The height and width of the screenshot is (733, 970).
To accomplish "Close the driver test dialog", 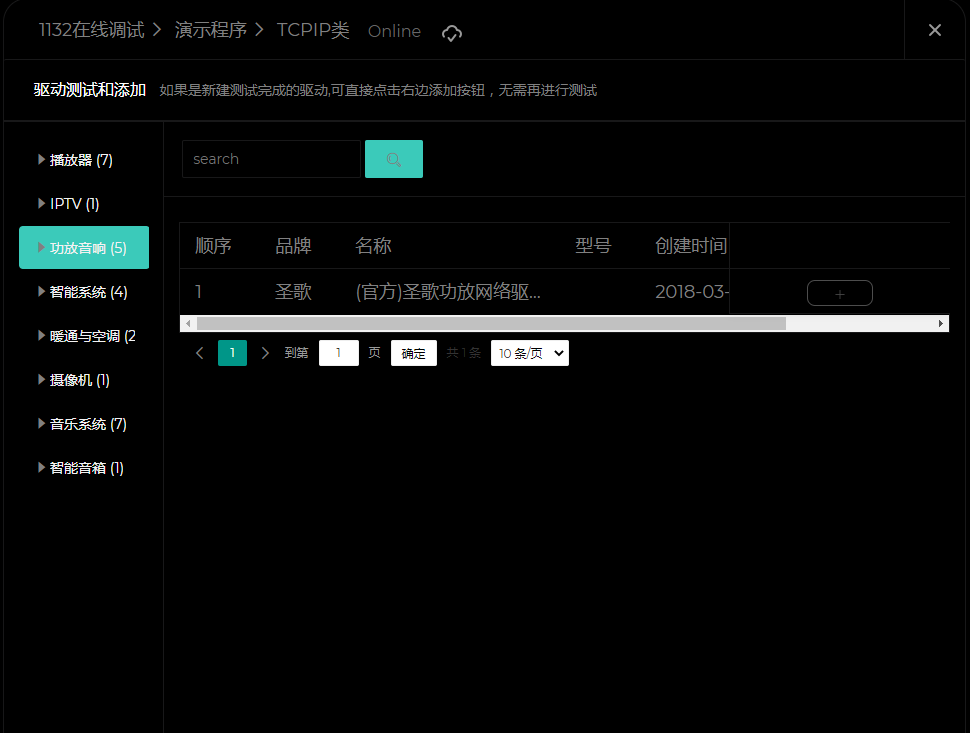I will (935, 30).
